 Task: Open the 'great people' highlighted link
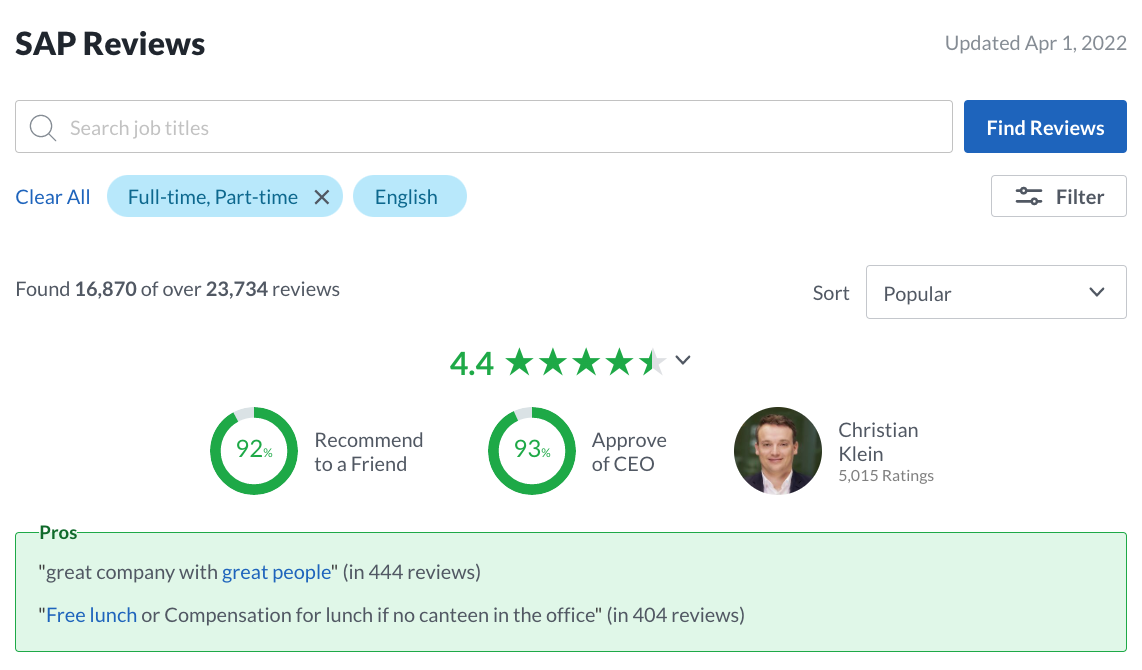(x=276, y=572)
